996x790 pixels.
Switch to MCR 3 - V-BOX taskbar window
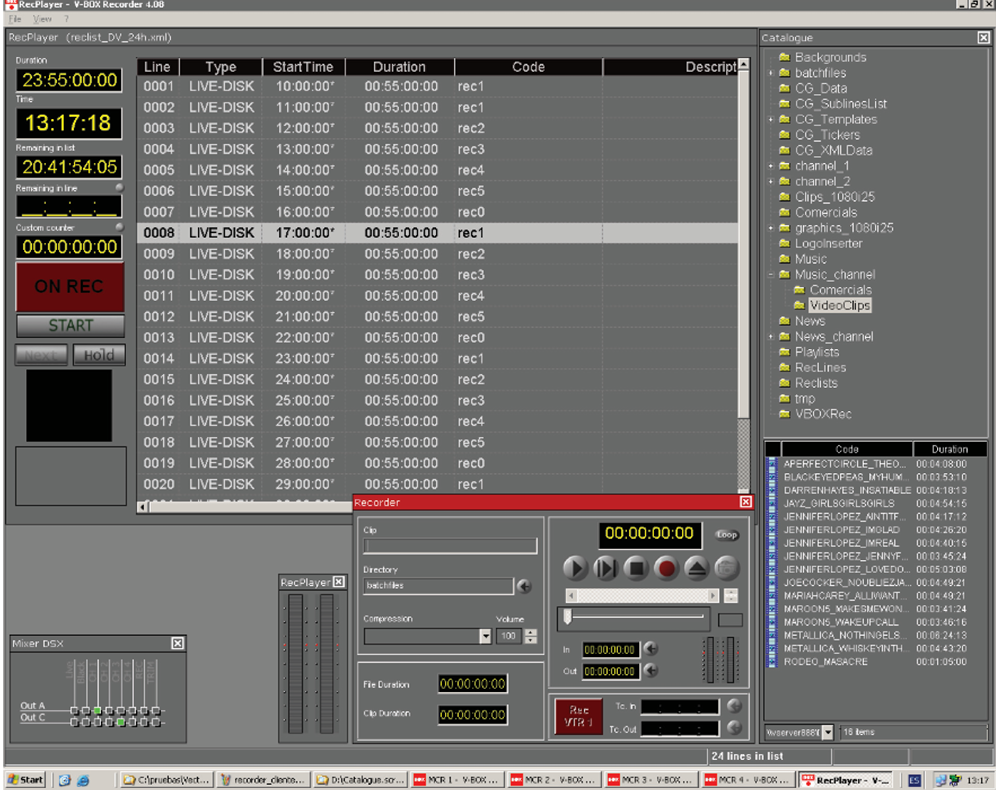[651, 780]
